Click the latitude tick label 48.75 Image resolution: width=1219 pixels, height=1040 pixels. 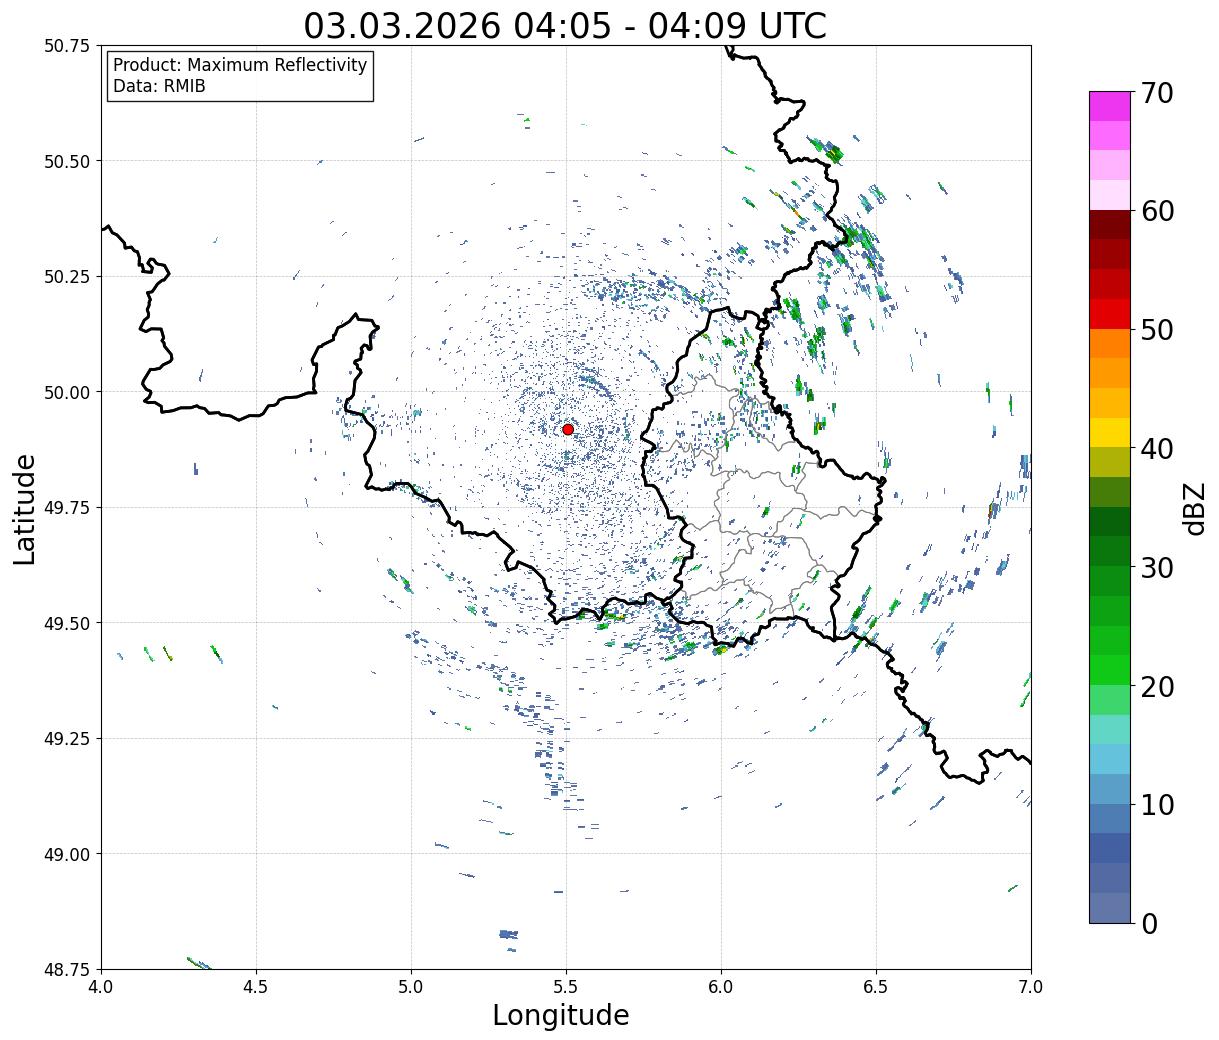pyautogui.click(x=67, y=970)
